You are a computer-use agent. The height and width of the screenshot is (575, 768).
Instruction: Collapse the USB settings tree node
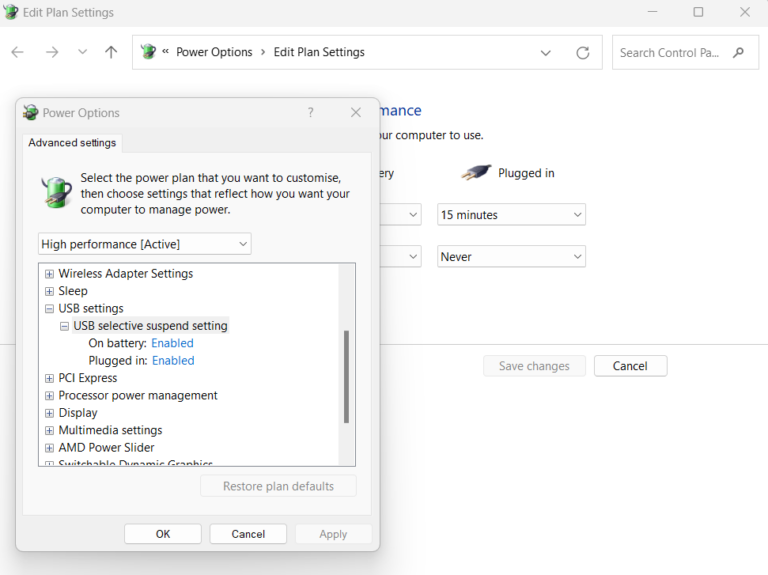(x=49, y=309)
